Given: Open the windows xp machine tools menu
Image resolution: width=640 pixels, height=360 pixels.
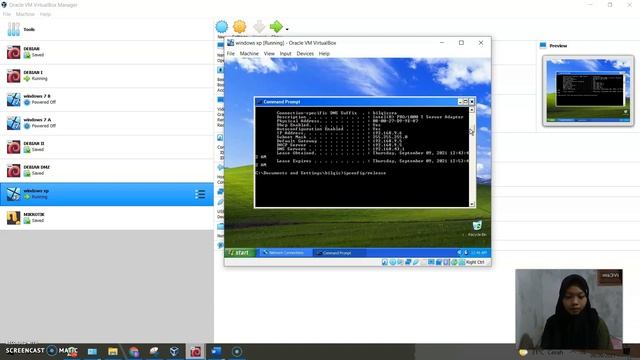Looking at the screenshot, I should tap(200, 194).
